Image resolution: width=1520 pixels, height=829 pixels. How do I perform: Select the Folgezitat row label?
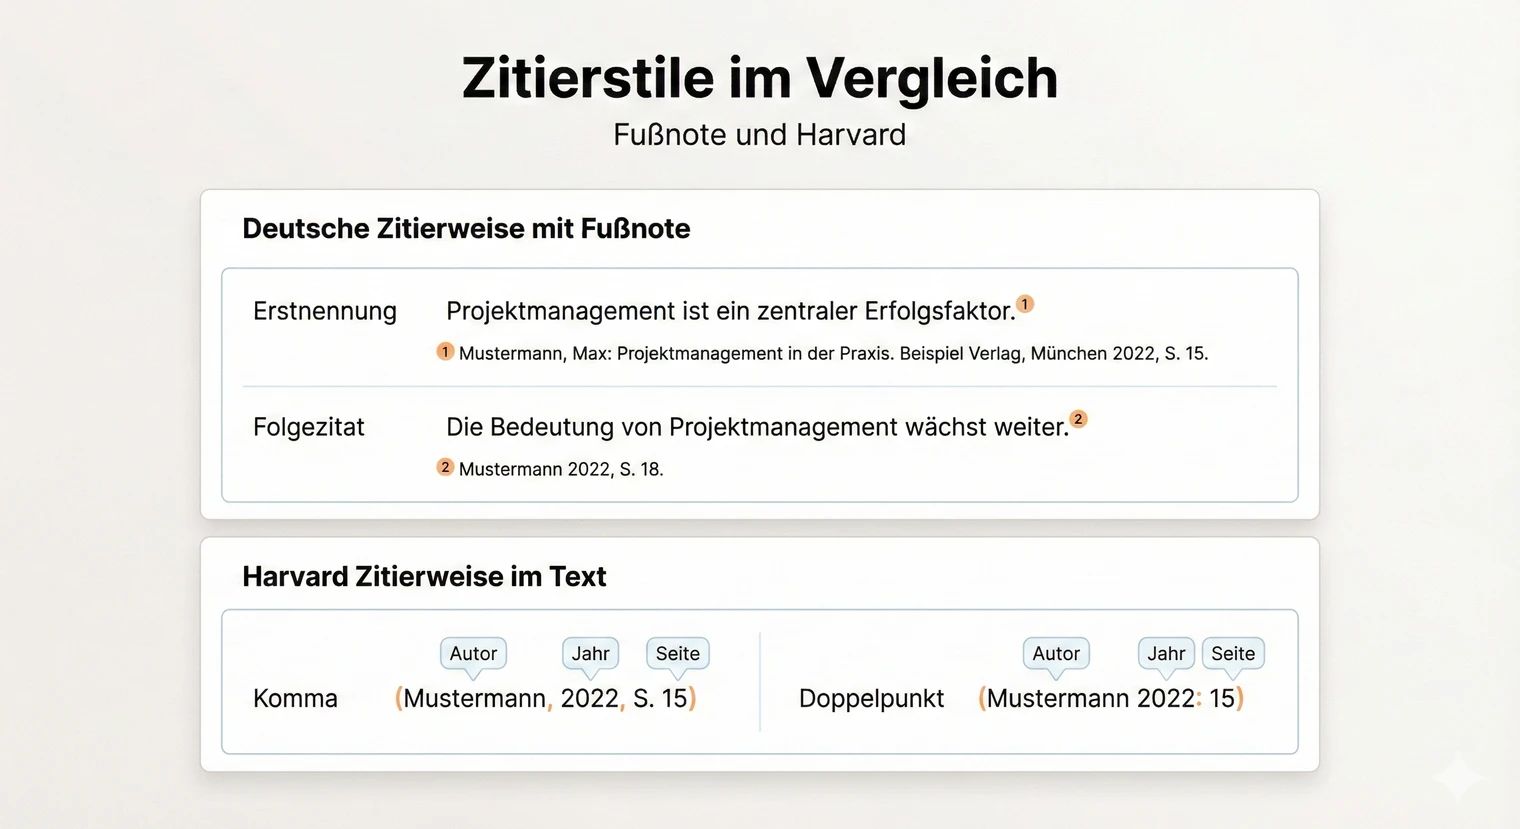point(308,427)
